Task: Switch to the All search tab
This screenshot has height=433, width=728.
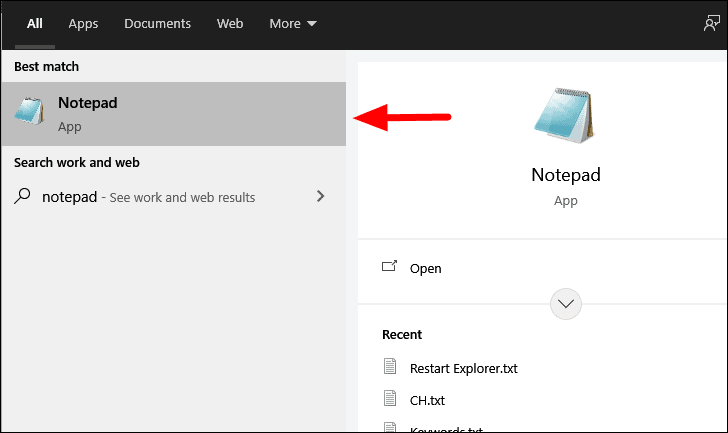Action: 35,24
